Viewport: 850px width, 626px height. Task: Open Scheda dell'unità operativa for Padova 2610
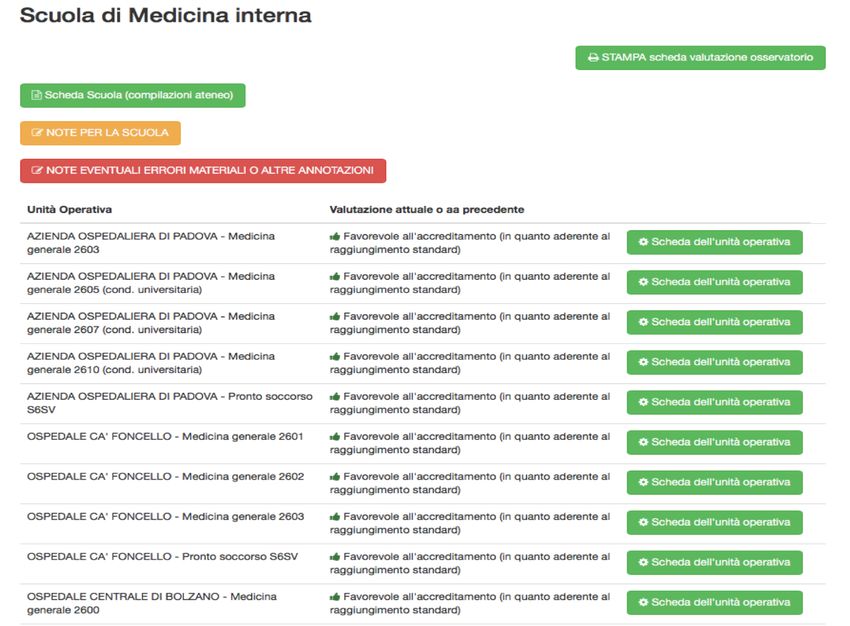[714, 362]
